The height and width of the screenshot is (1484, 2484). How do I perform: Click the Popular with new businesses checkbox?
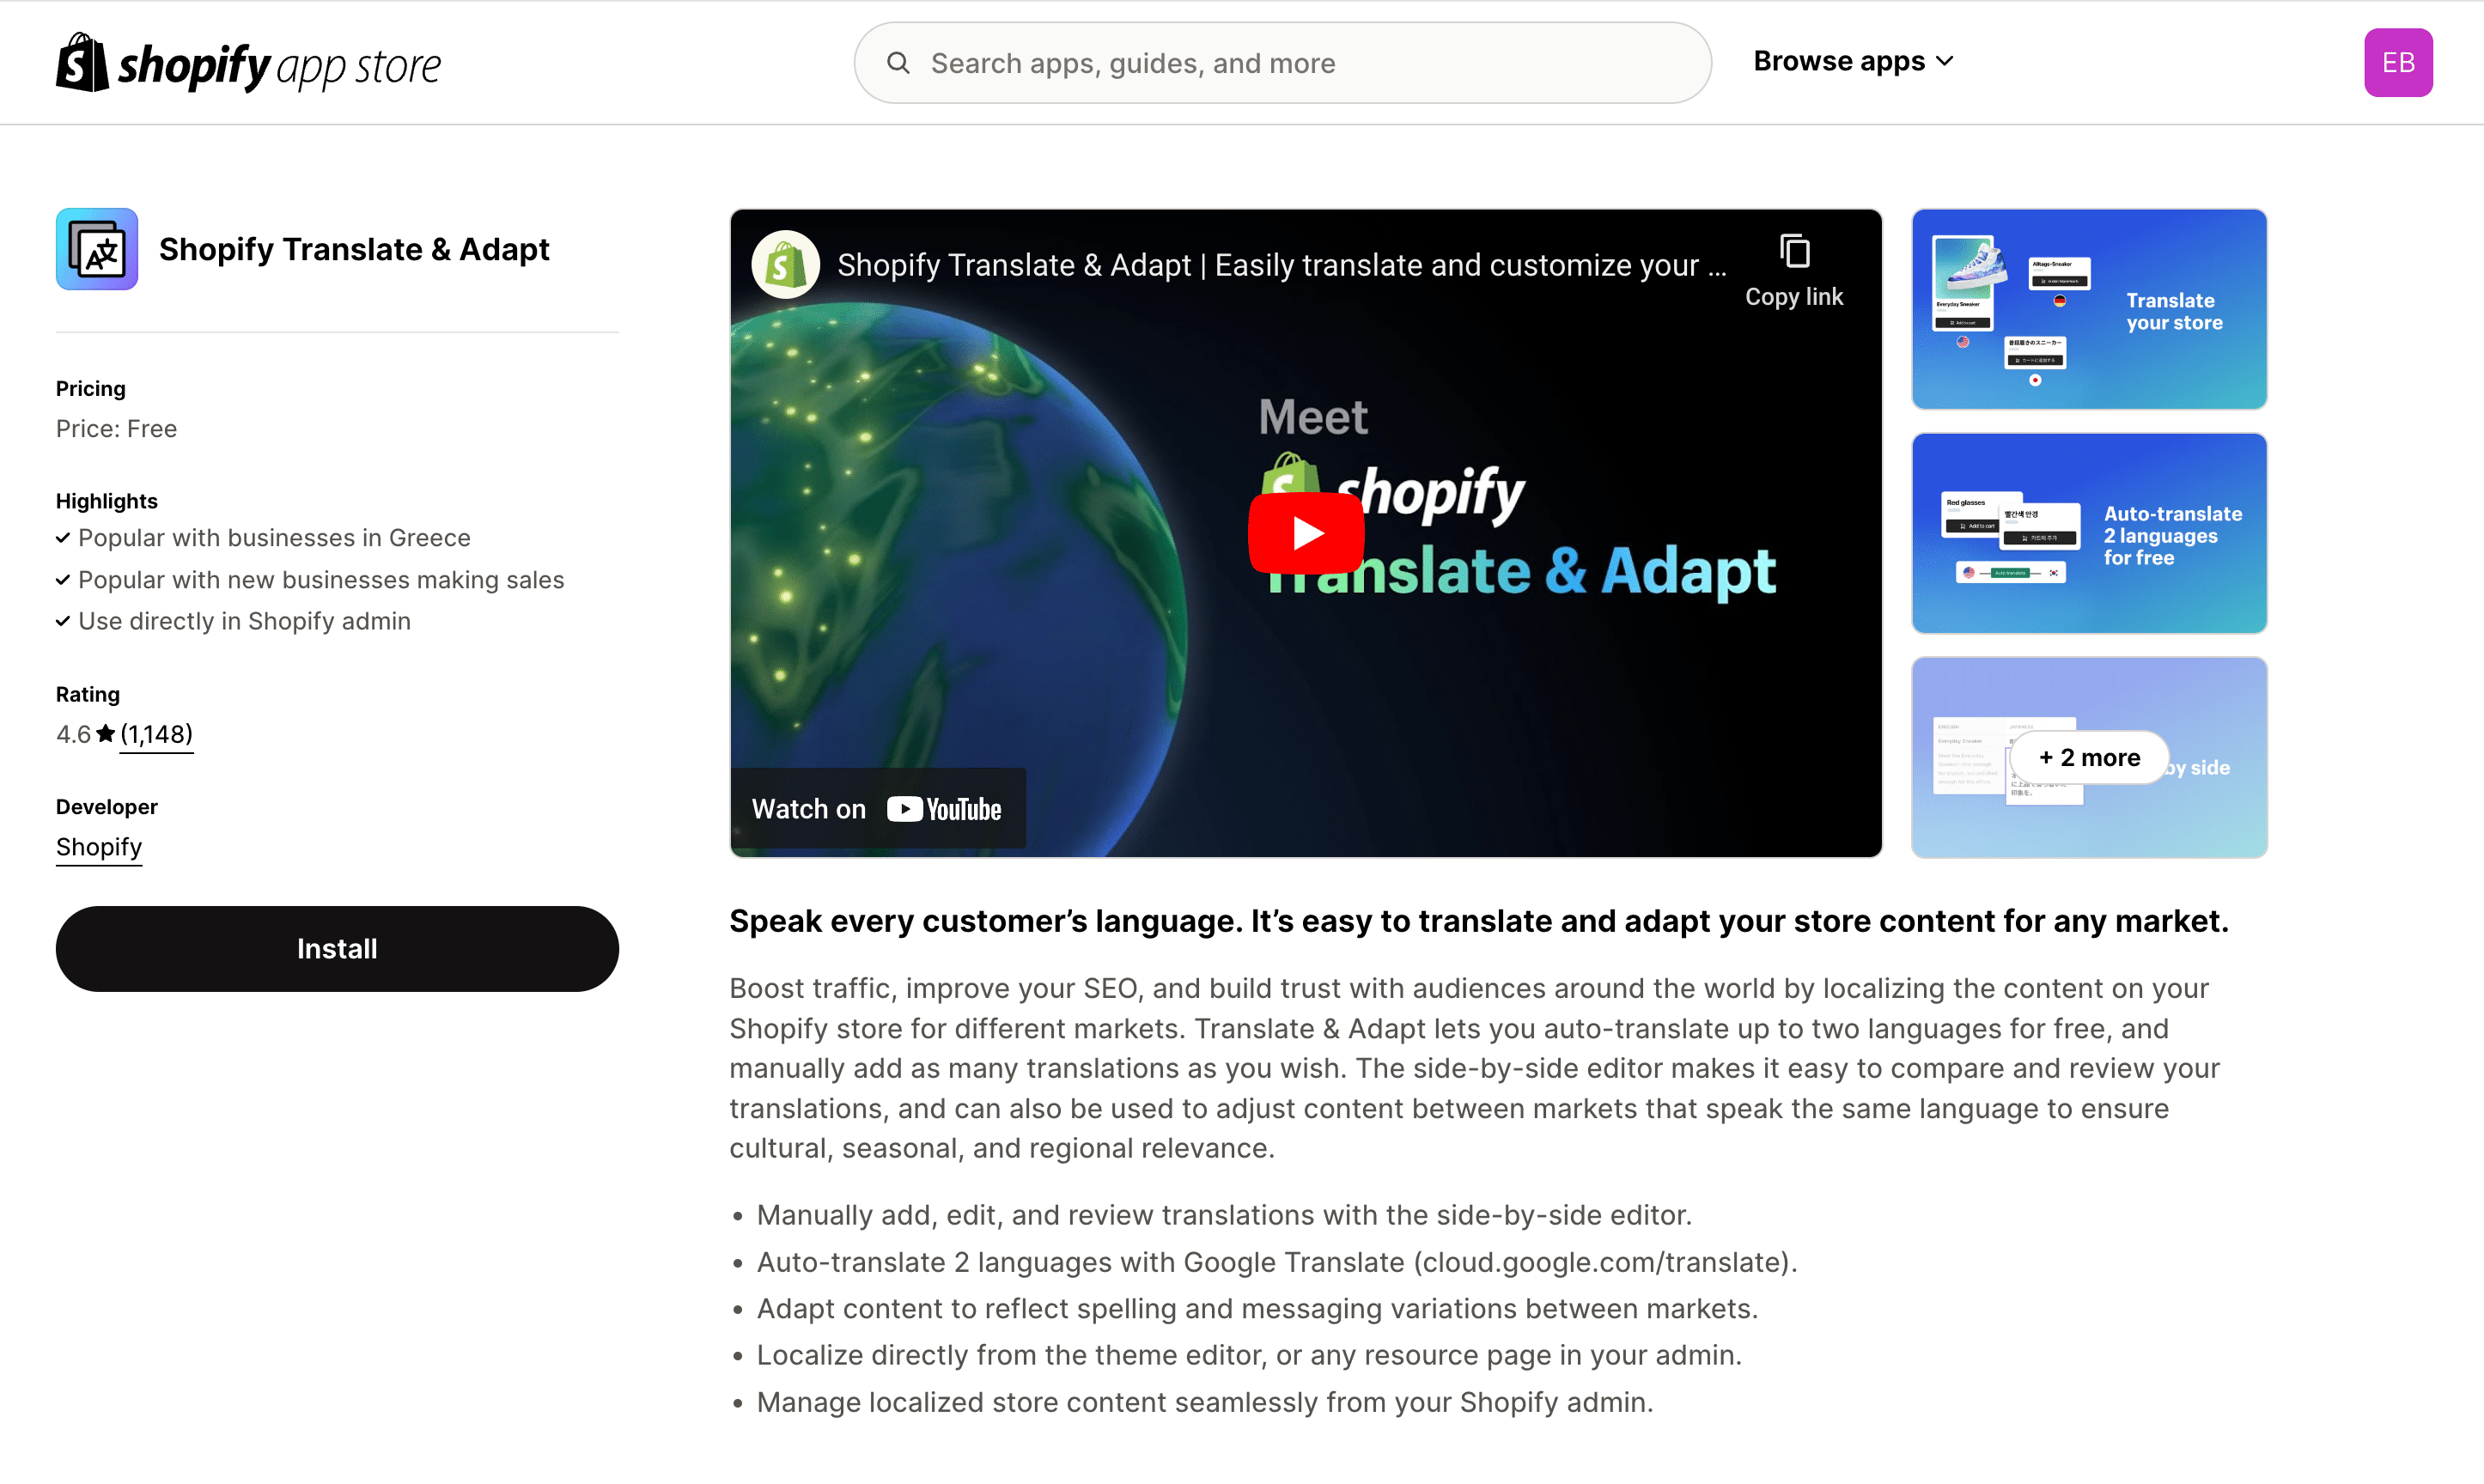60,580
